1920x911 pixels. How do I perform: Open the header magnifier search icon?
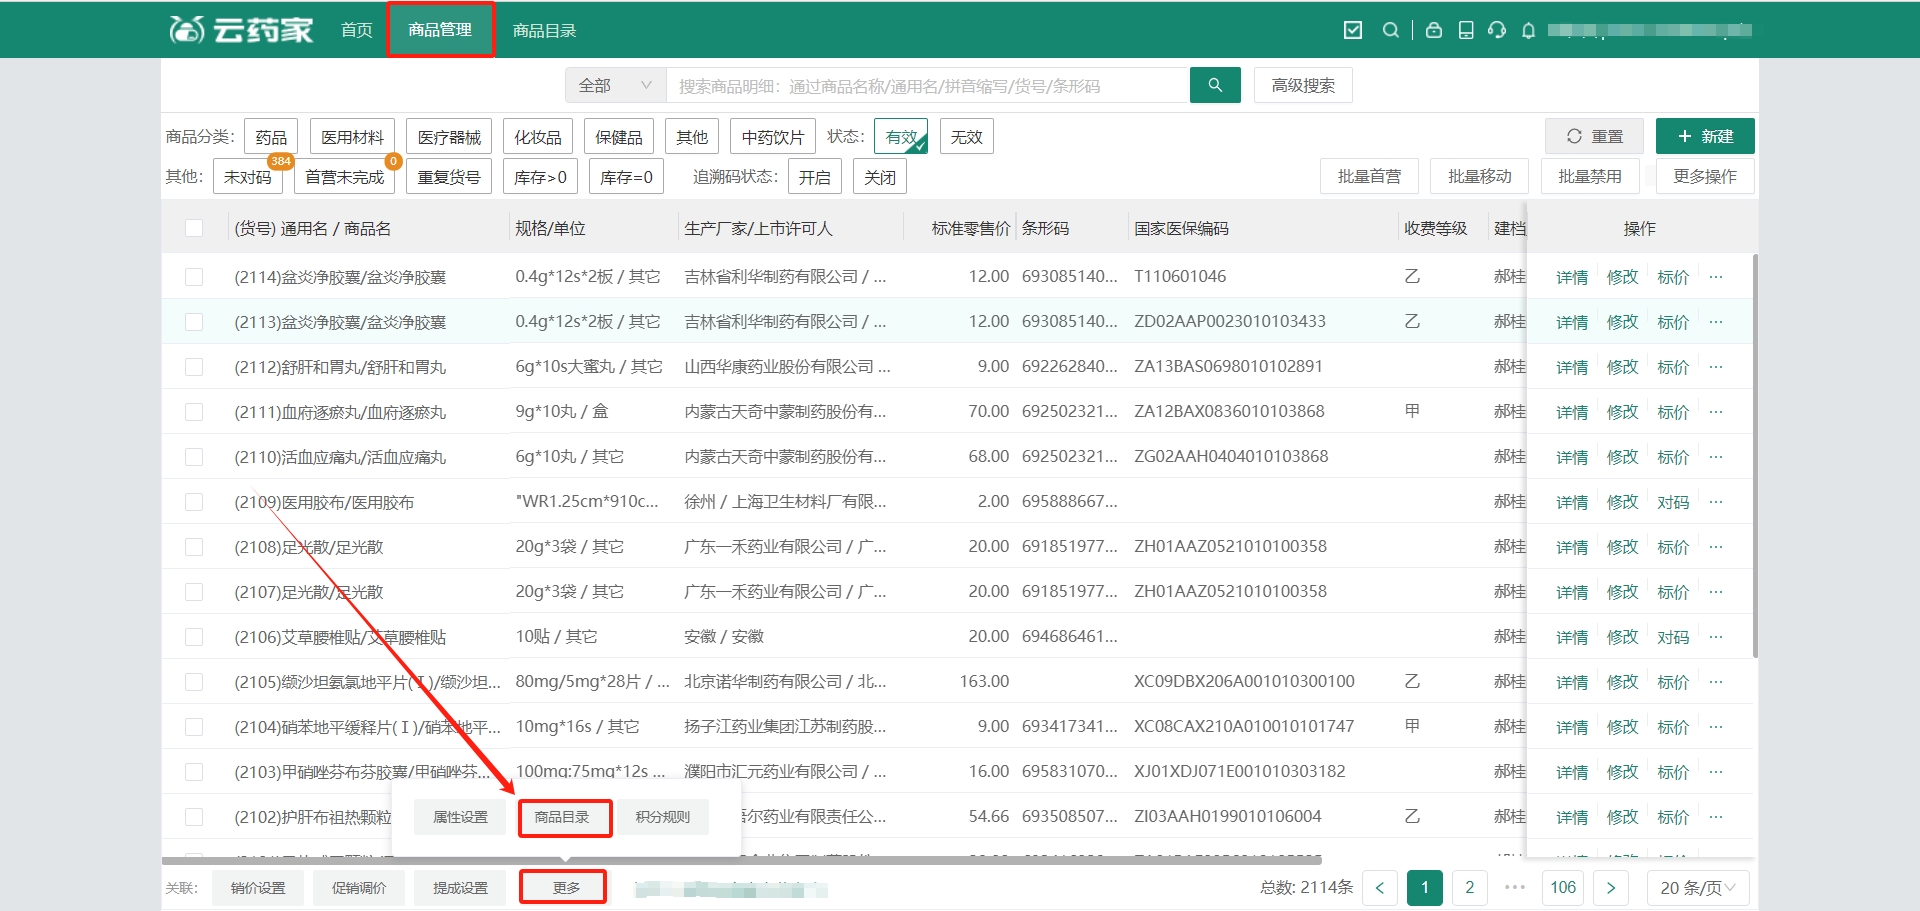click(1390, 30)
